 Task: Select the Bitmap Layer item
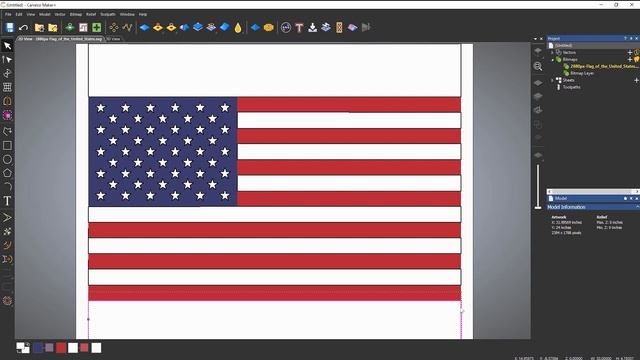coord(582,73)
